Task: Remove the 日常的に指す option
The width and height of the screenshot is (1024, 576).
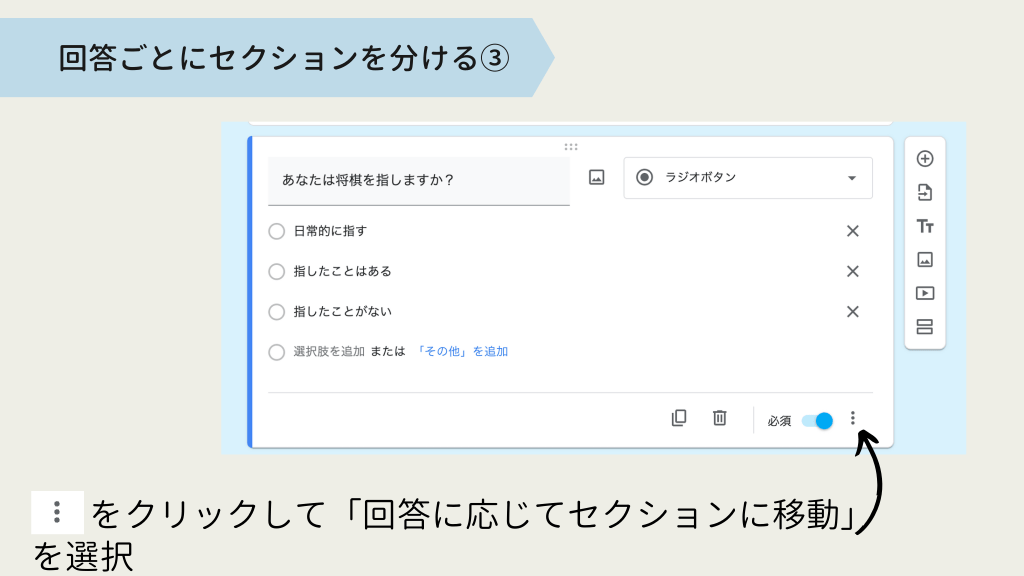Action: [853, 231]
